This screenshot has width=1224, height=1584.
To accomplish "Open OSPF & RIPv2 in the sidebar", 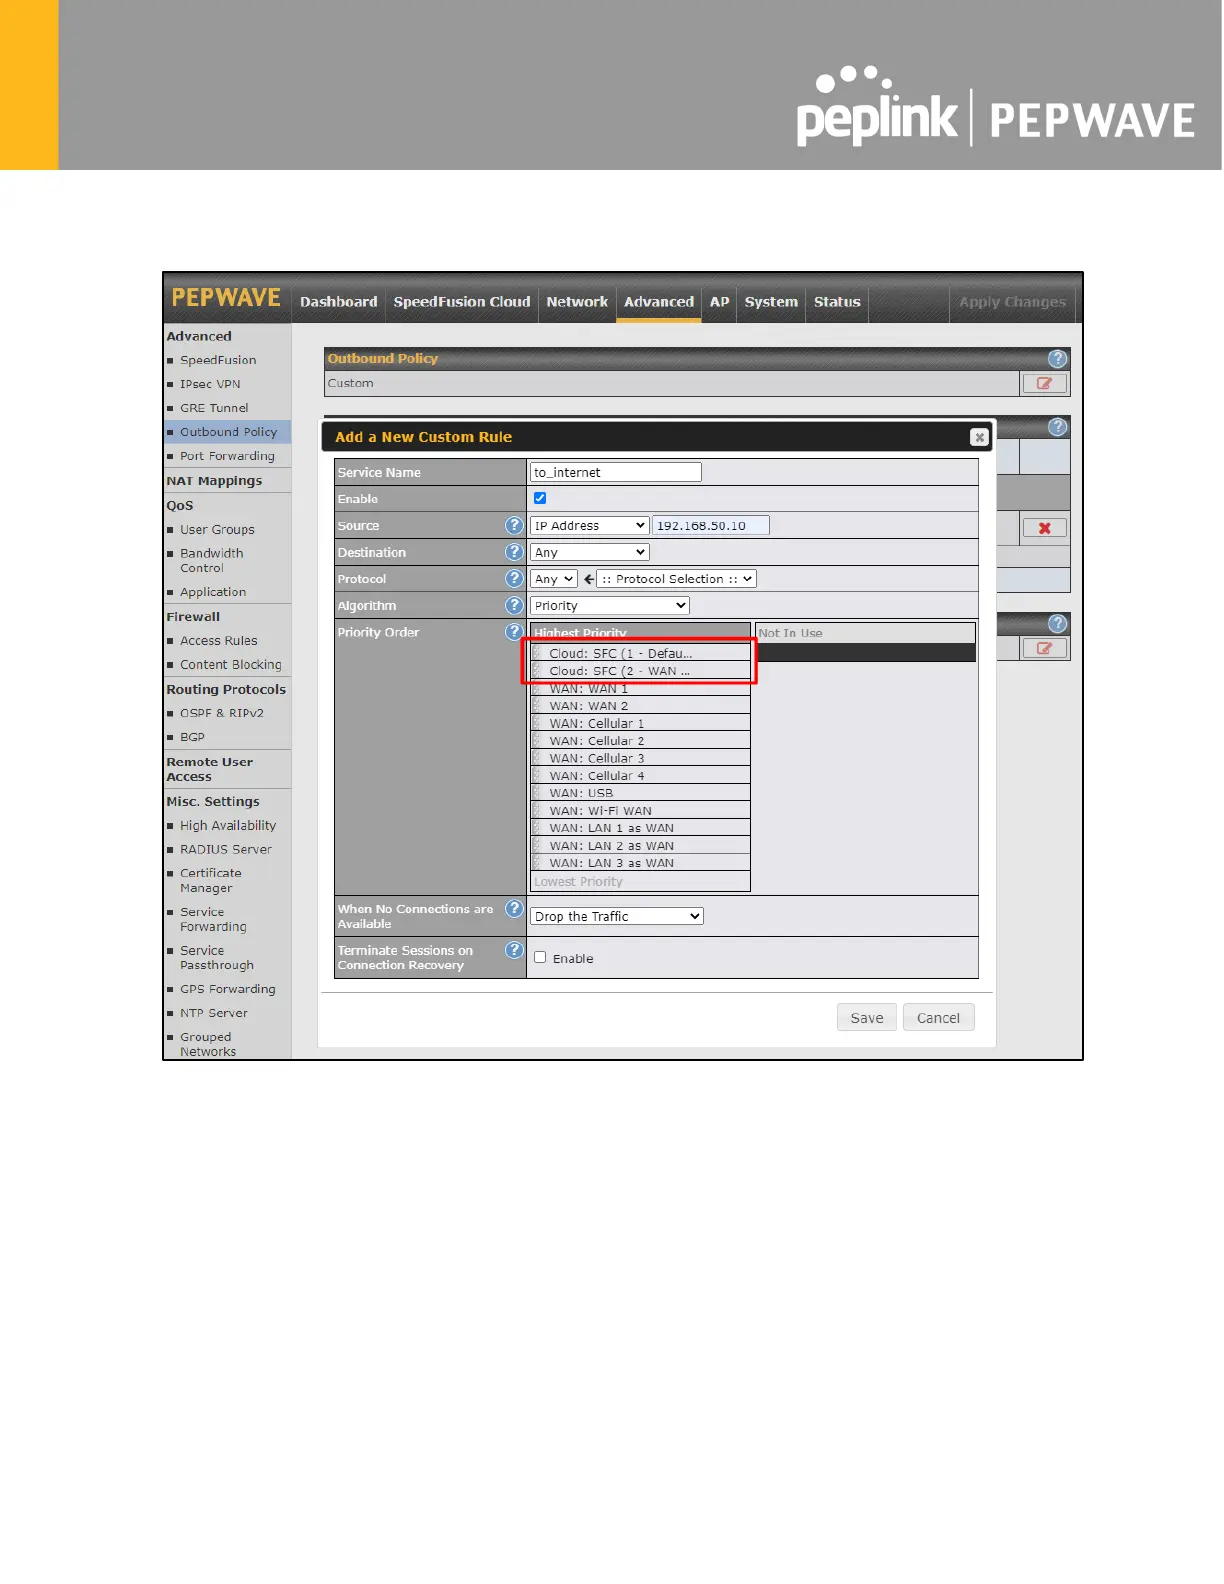I will [221, 713].
